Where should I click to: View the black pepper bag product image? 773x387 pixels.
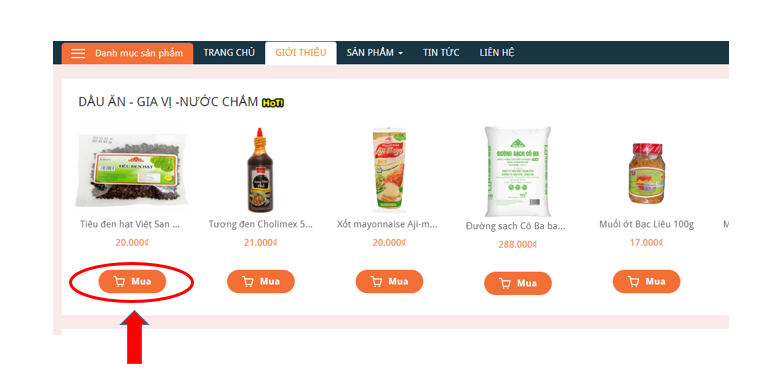pyautogui.click(x=132, y=170)
